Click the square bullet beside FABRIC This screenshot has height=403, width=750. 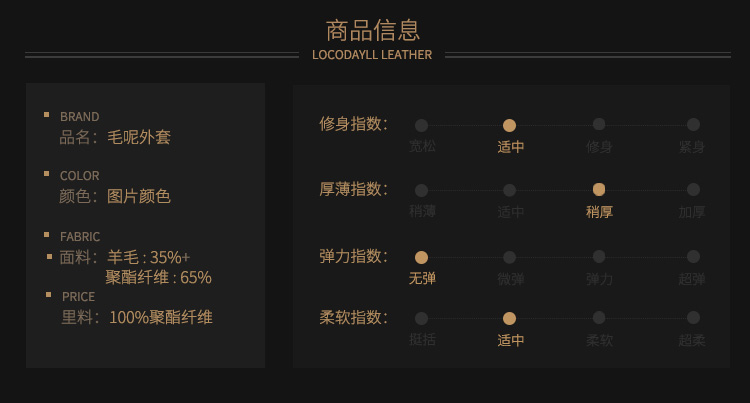click(47, 235)
